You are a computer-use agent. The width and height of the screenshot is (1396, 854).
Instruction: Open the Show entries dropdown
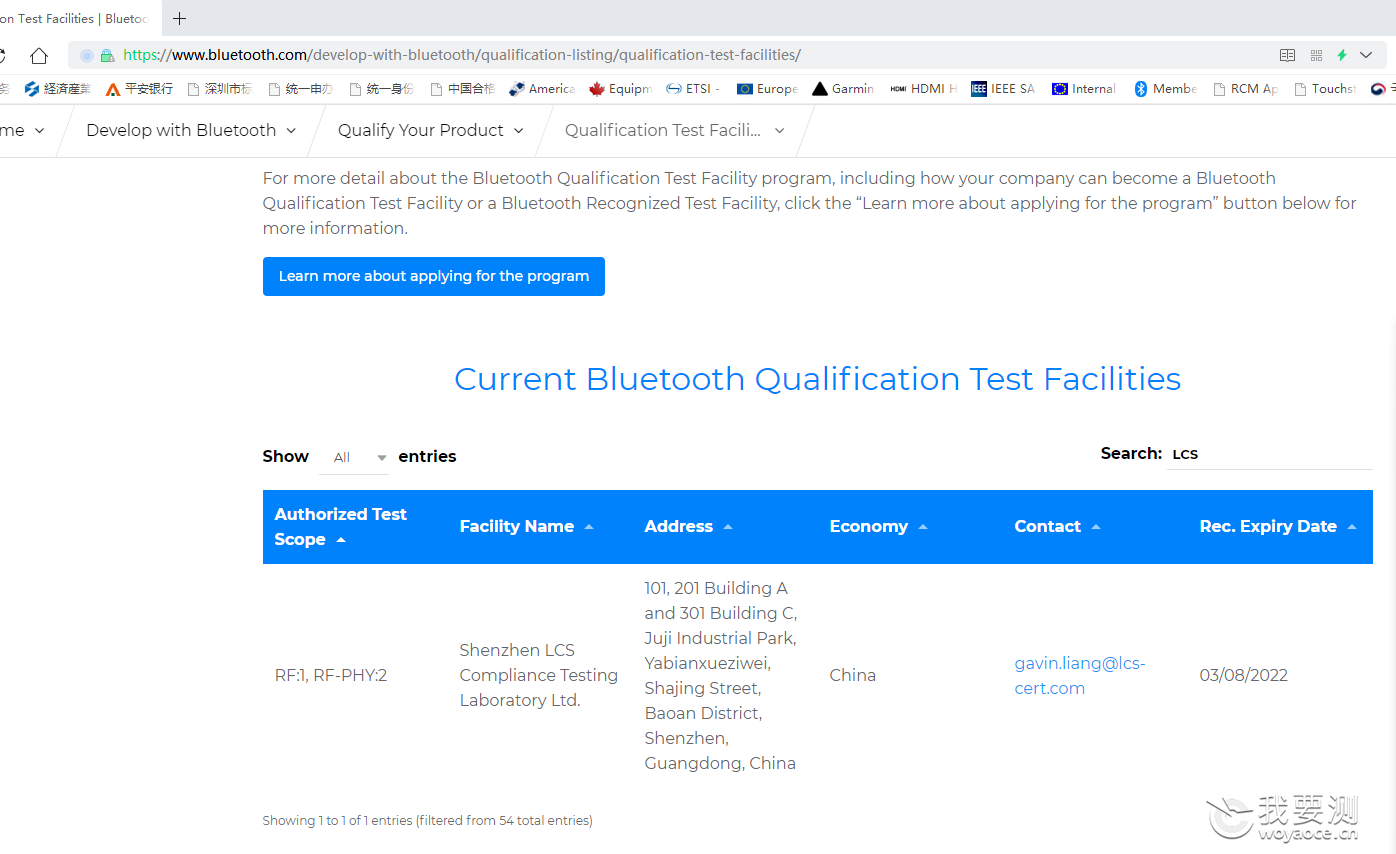(354, 457)
